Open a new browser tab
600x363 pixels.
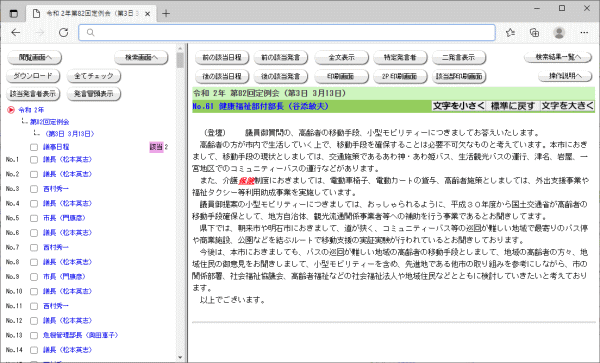pyautogui.click(x=166, y=14)
